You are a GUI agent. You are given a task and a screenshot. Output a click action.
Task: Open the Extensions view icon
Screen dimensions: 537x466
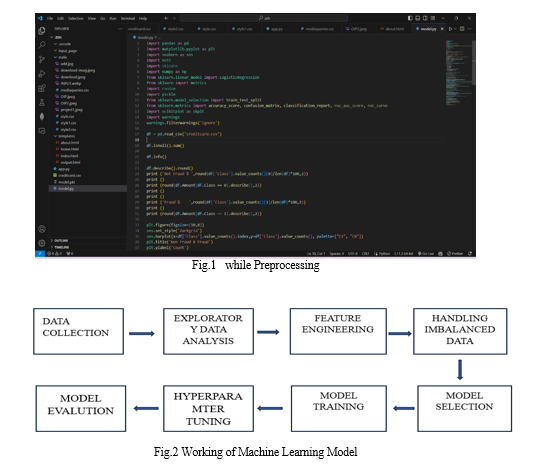pyautogui.click(x=42, y=88)
